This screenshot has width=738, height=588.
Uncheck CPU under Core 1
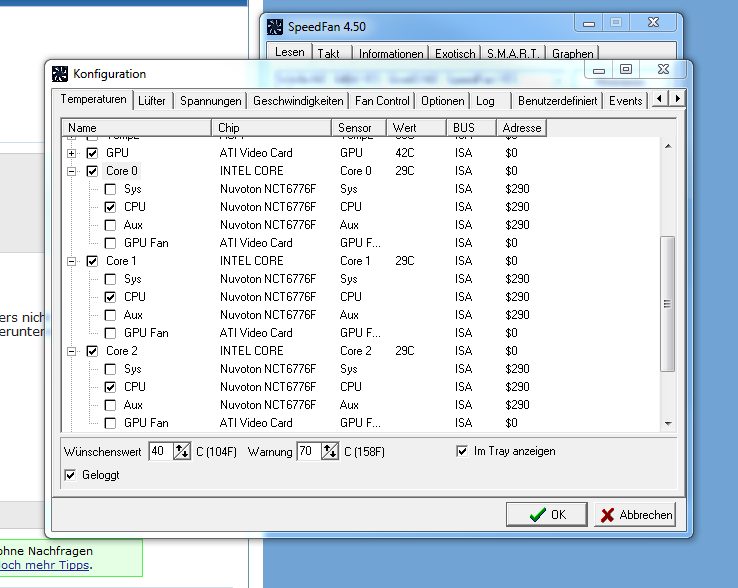[x=110, y=297]
